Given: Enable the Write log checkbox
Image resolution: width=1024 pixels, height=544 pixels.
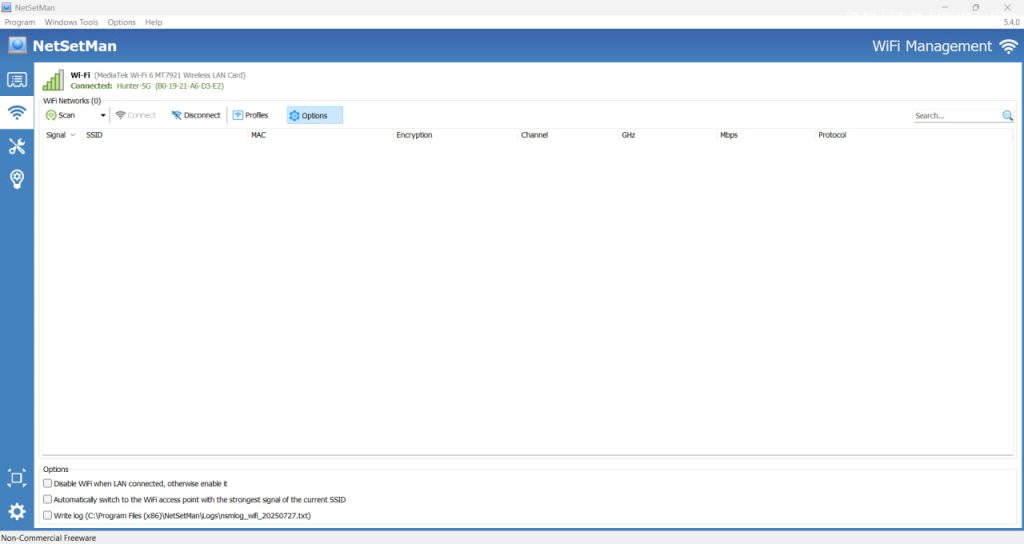Looking at the screenshot, I should pos(48,515).
